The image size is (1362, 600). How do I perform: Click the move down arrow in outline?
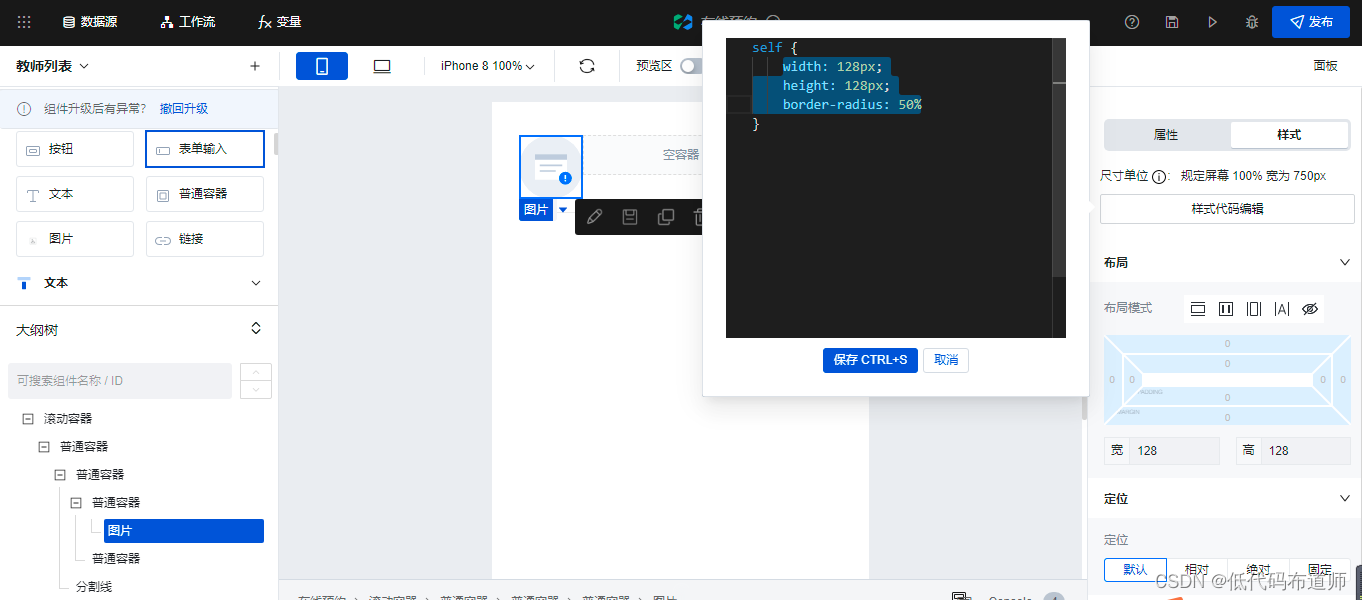click(x=256, y=390)
